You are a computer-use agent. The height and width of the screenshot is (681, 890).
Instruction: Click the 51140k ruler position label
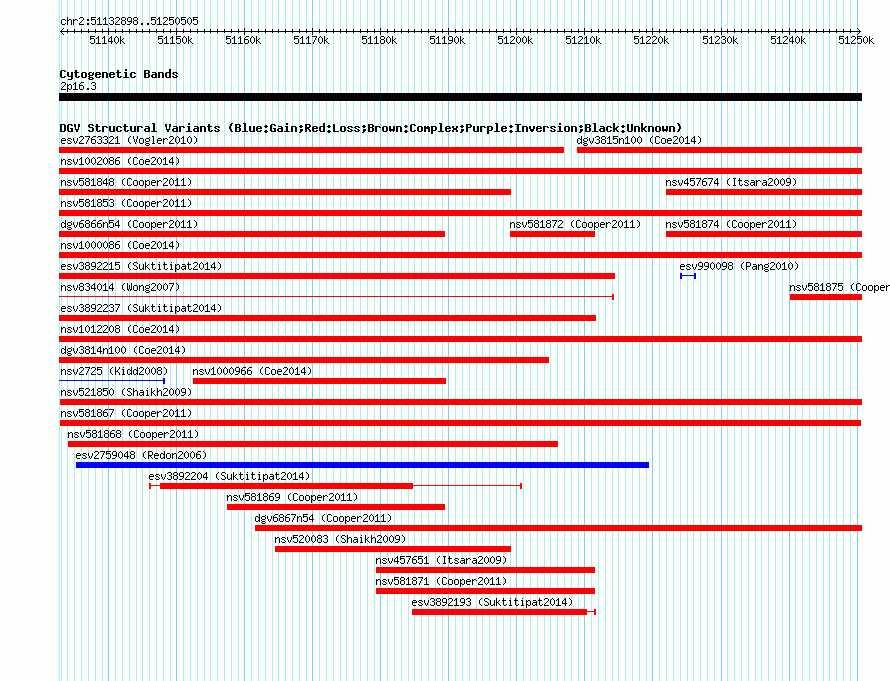coord(107,40)
